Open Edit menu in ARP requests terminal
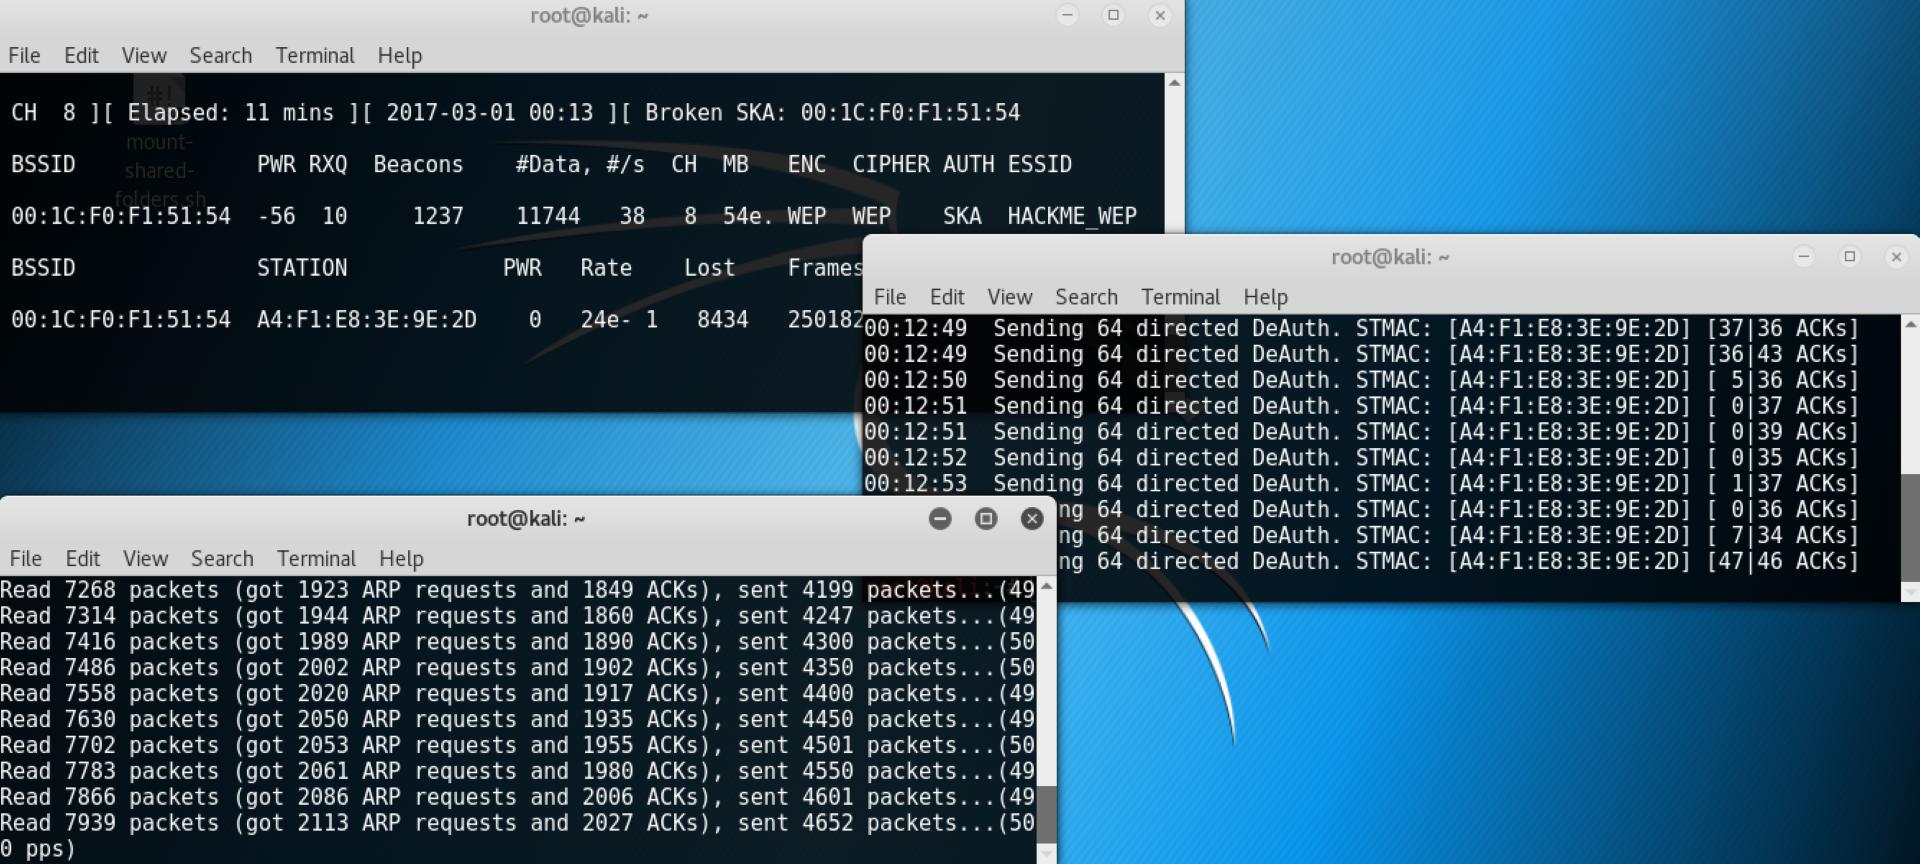Viewport: 1920px width, 864px height. click(x=82, y=559)
